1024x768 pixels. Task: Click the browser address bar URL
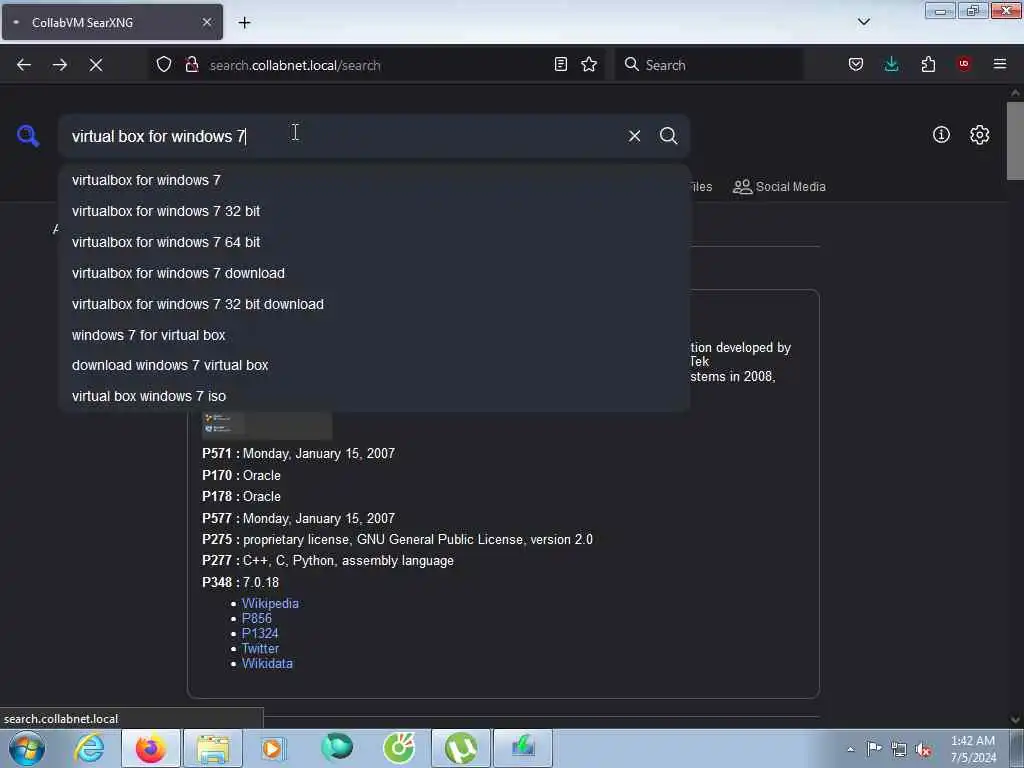(x=376, y=65)
